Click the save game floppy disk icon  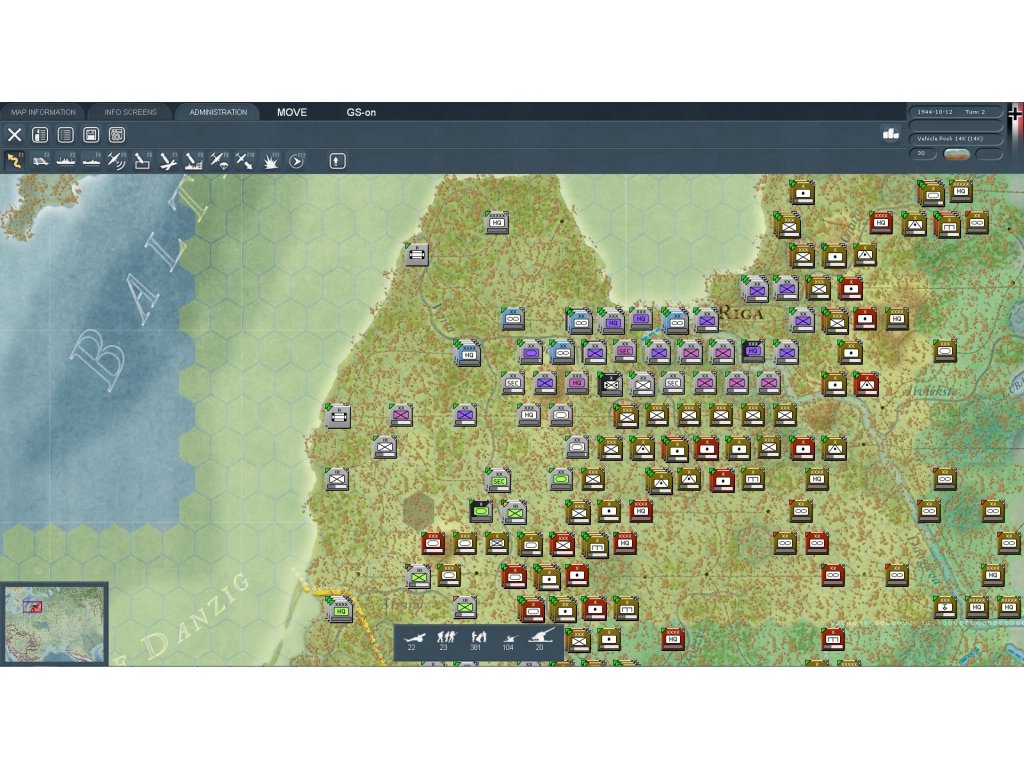91,135
